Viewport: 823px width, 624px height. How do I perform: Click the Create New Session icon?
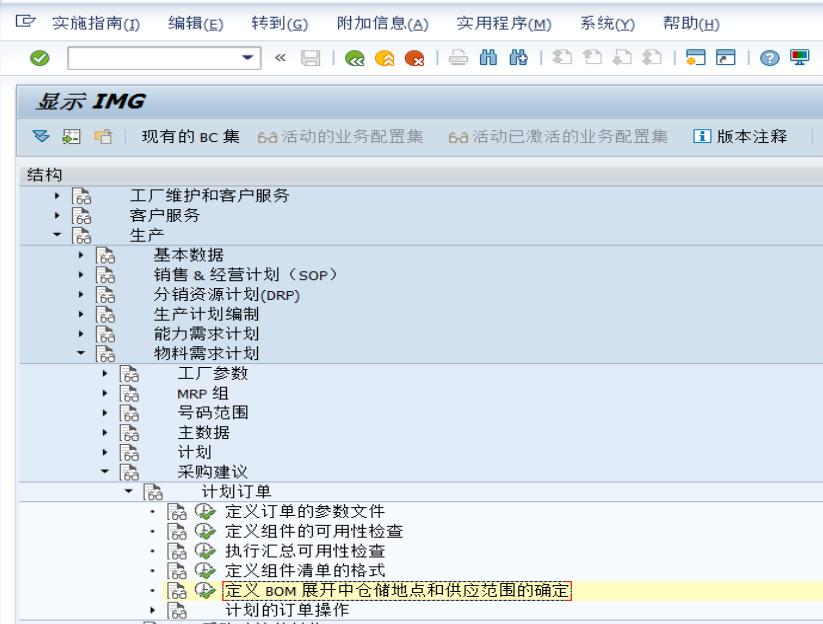click(695, 58)
